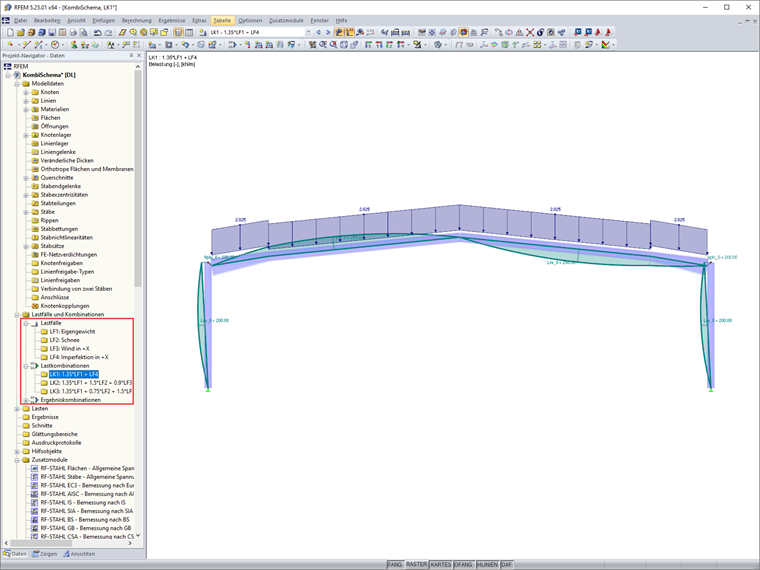Toggle the highlighted view icon in right toolbar
Screen dimensions: 760x570
click(463, 32)
